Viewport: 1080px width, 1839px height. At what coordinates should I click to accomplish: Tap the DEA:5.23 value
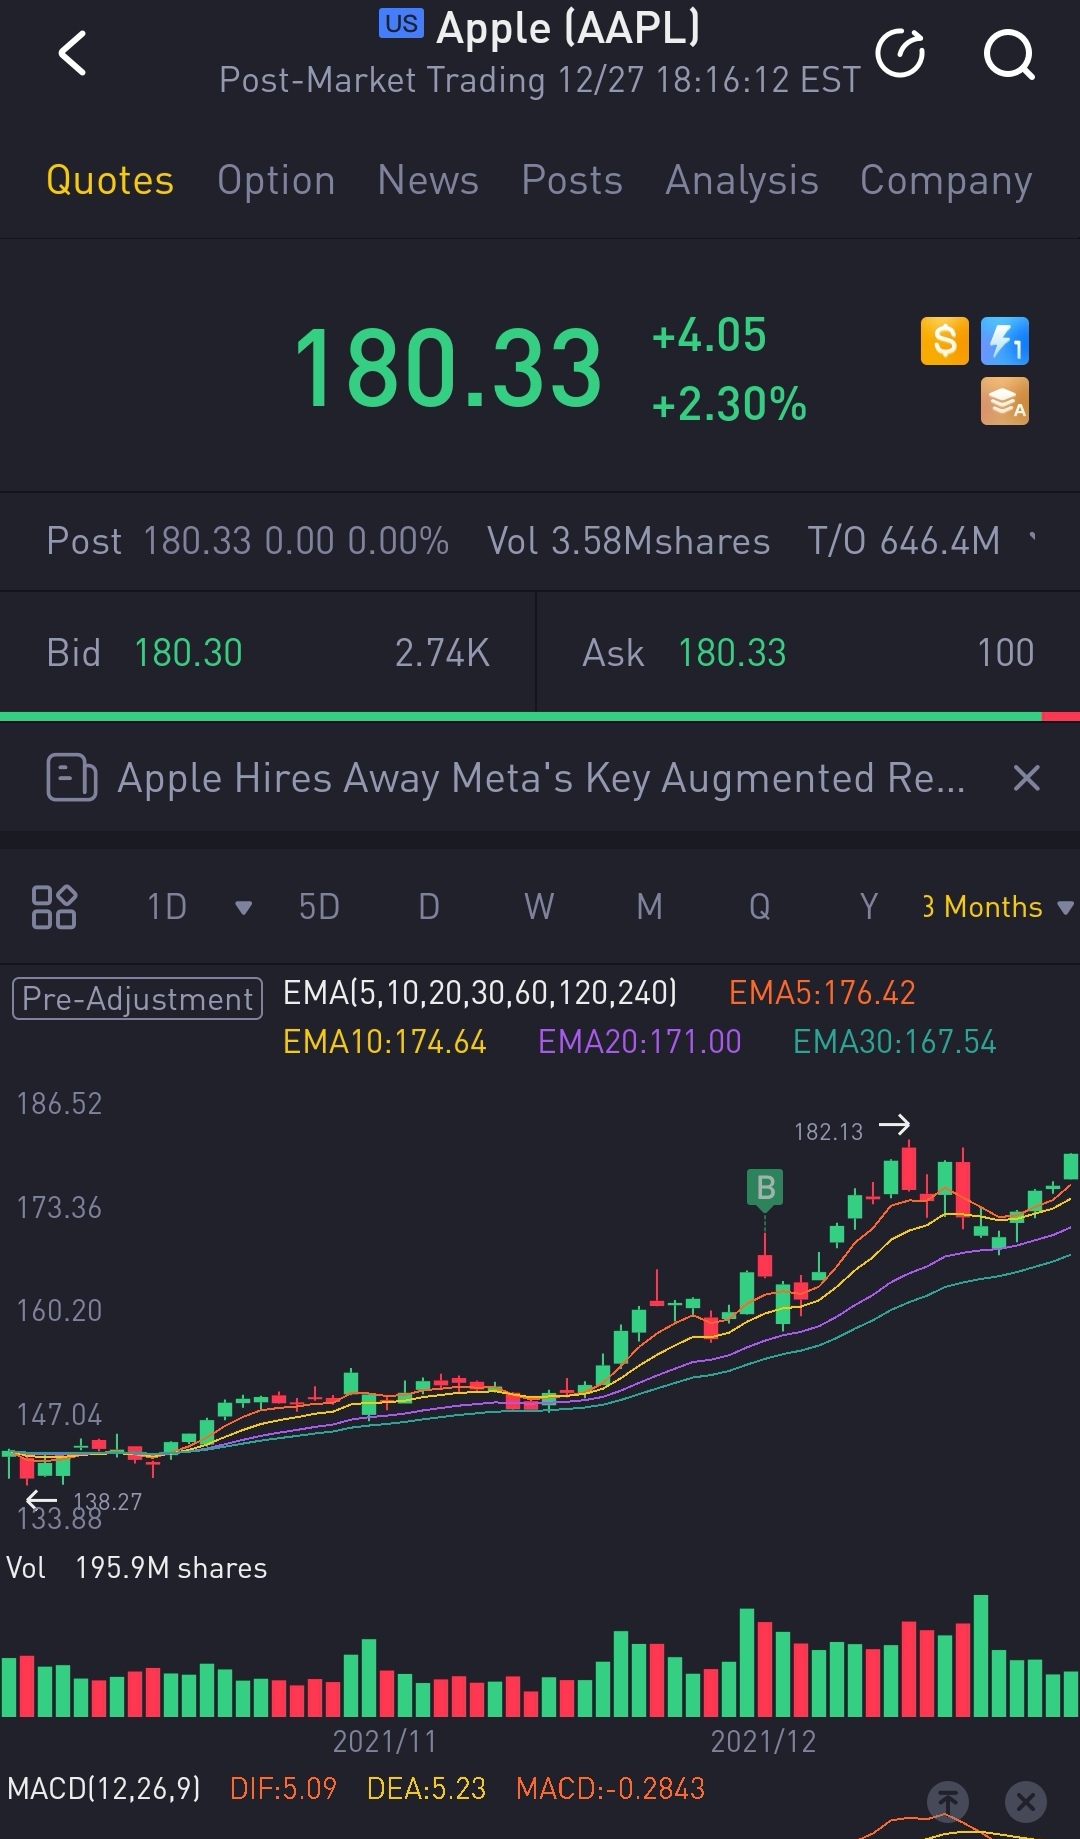pos(426,1788)
